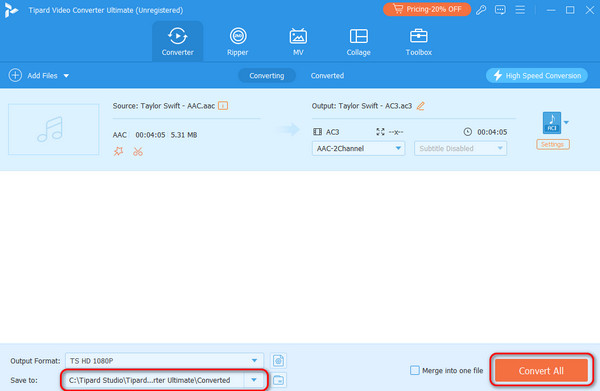This screenshot has width=600, height=391.
Task: Click the key register icon
Action: tap(481, 10)
